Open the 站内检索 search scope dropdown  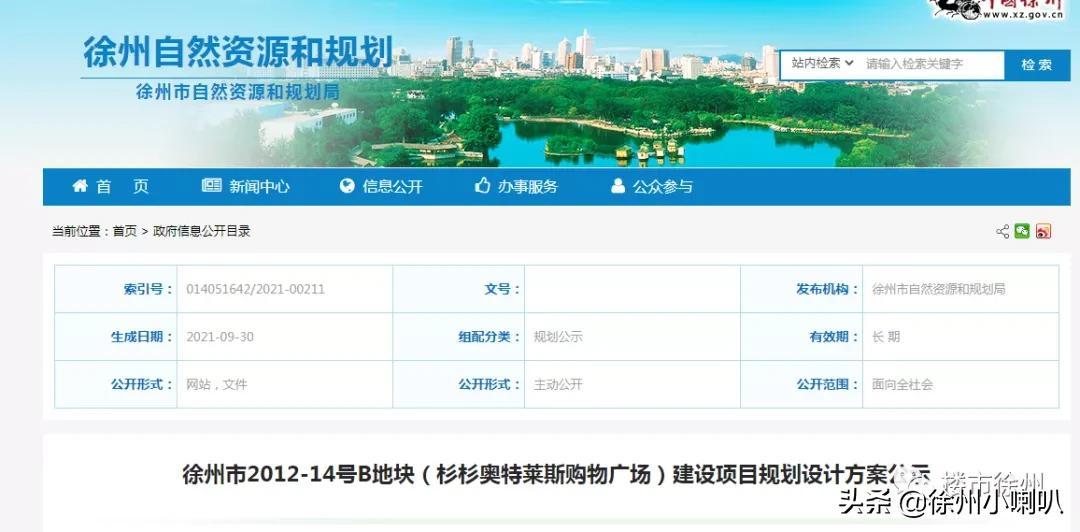[822, 64]
